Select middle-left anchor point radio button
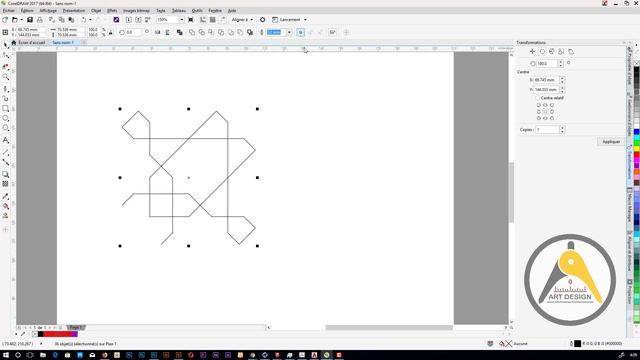 click(x=538, y=111)
